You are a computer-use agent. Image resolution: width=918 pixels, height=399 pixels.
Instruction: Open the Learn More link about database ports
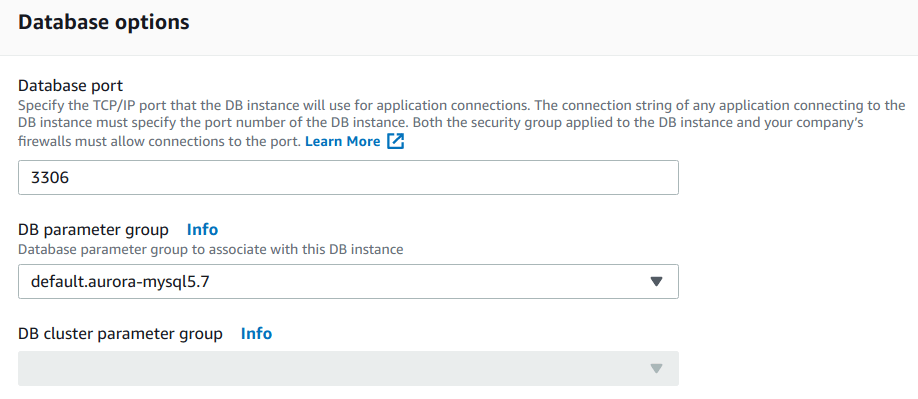[x=342, y=142]
